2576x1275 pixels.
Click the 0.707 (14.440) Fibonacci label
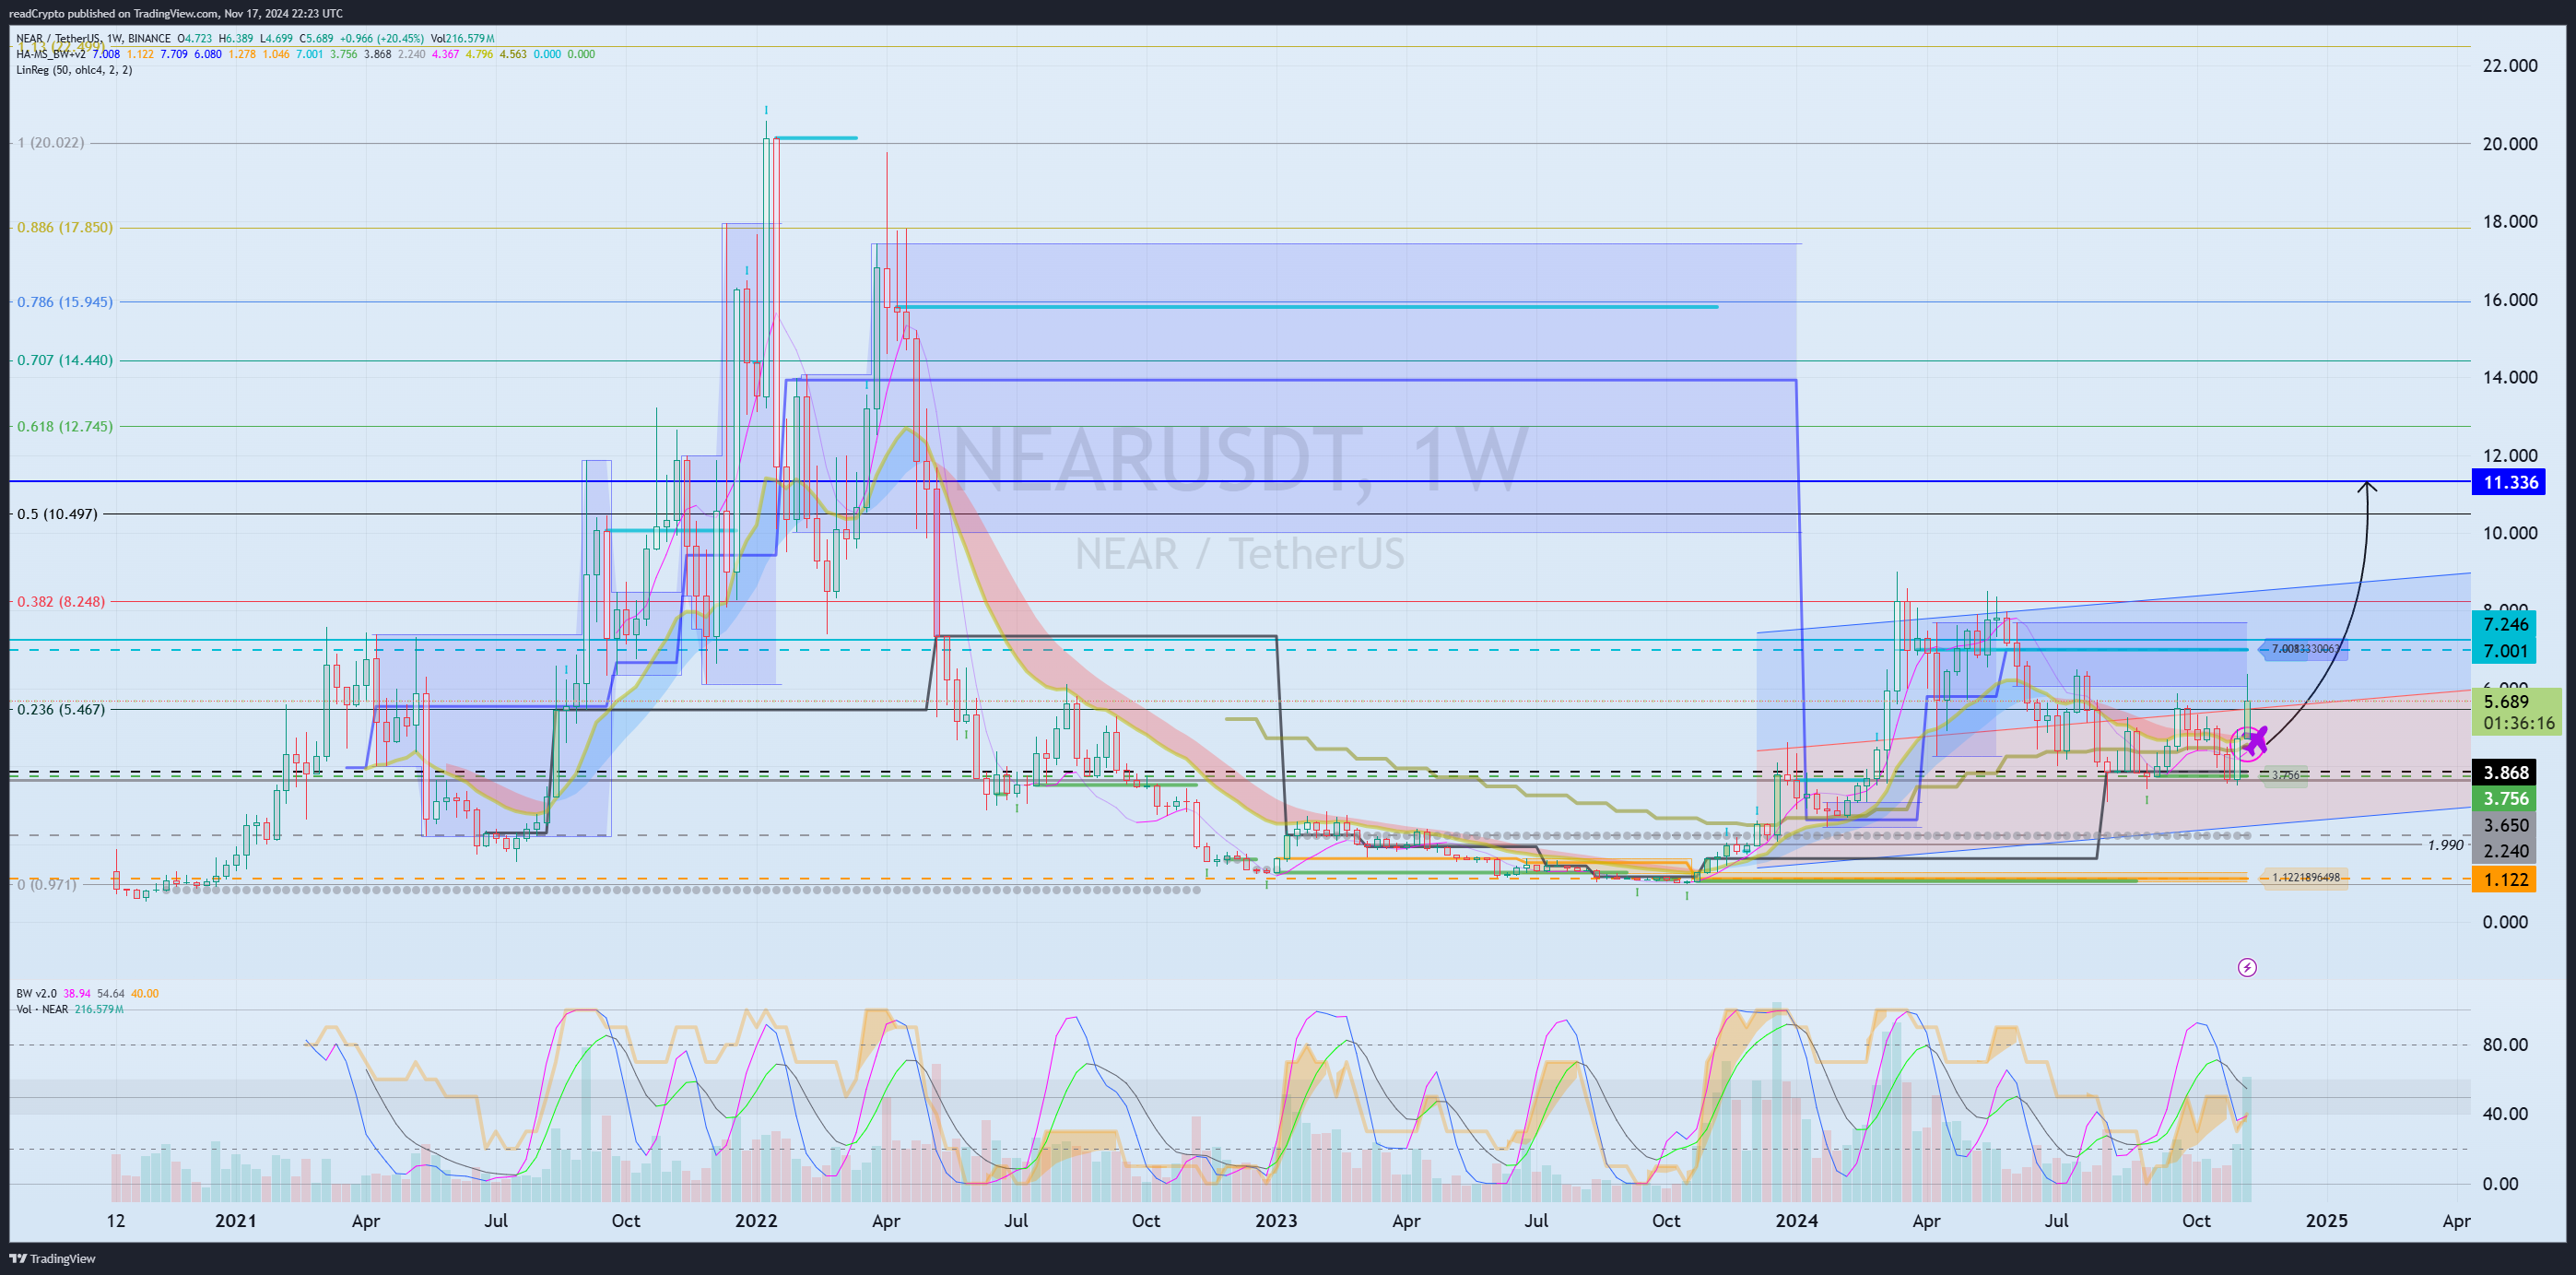[65, 360]
